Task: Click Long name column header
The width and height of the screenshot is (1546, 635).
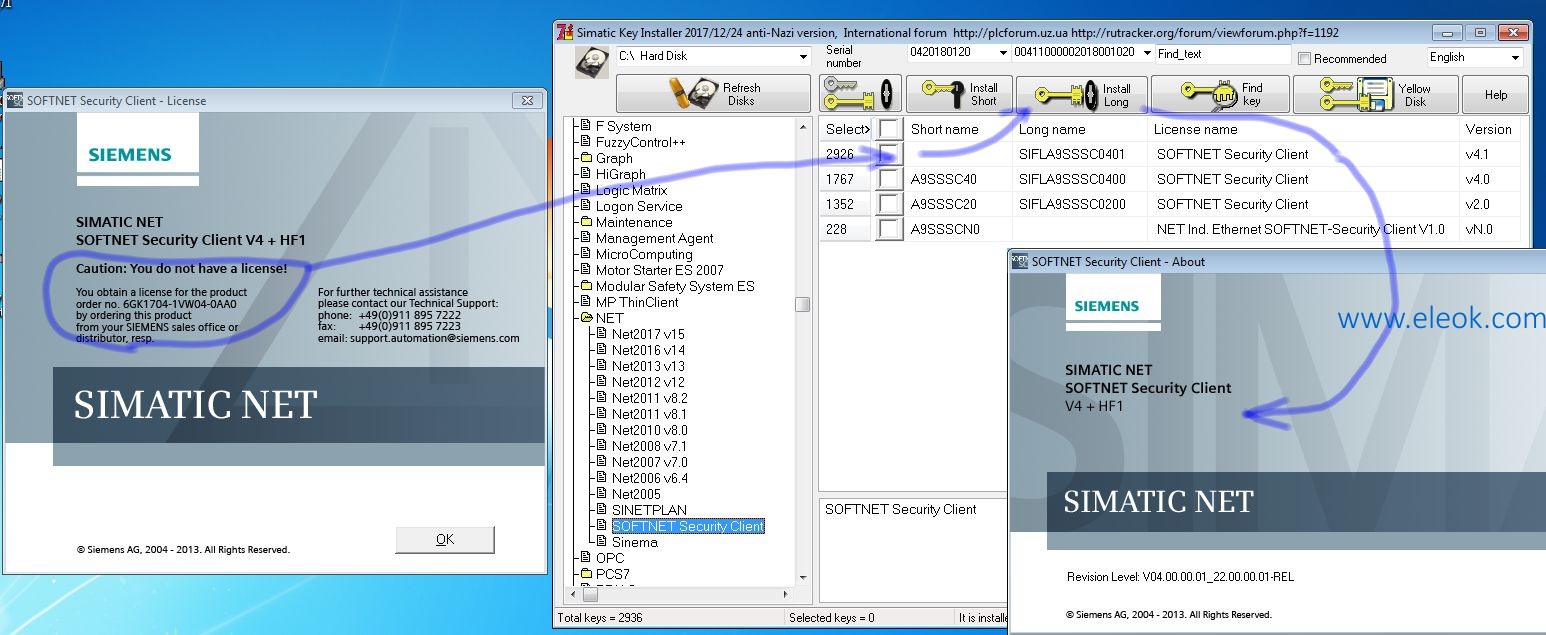Action: [1079, 129]
